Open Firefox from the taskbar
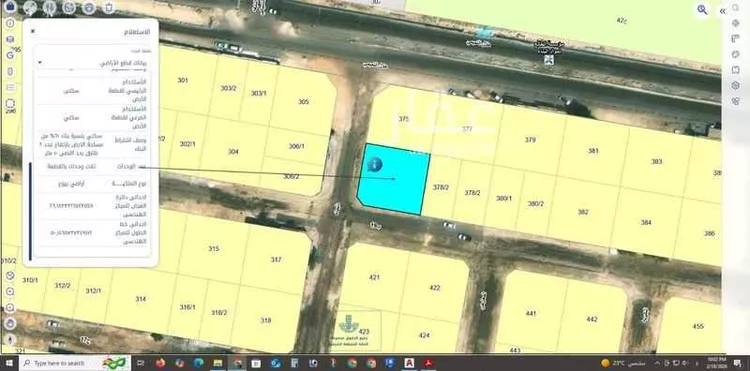This screenshot has height=371, width=750. coord(160,363)
